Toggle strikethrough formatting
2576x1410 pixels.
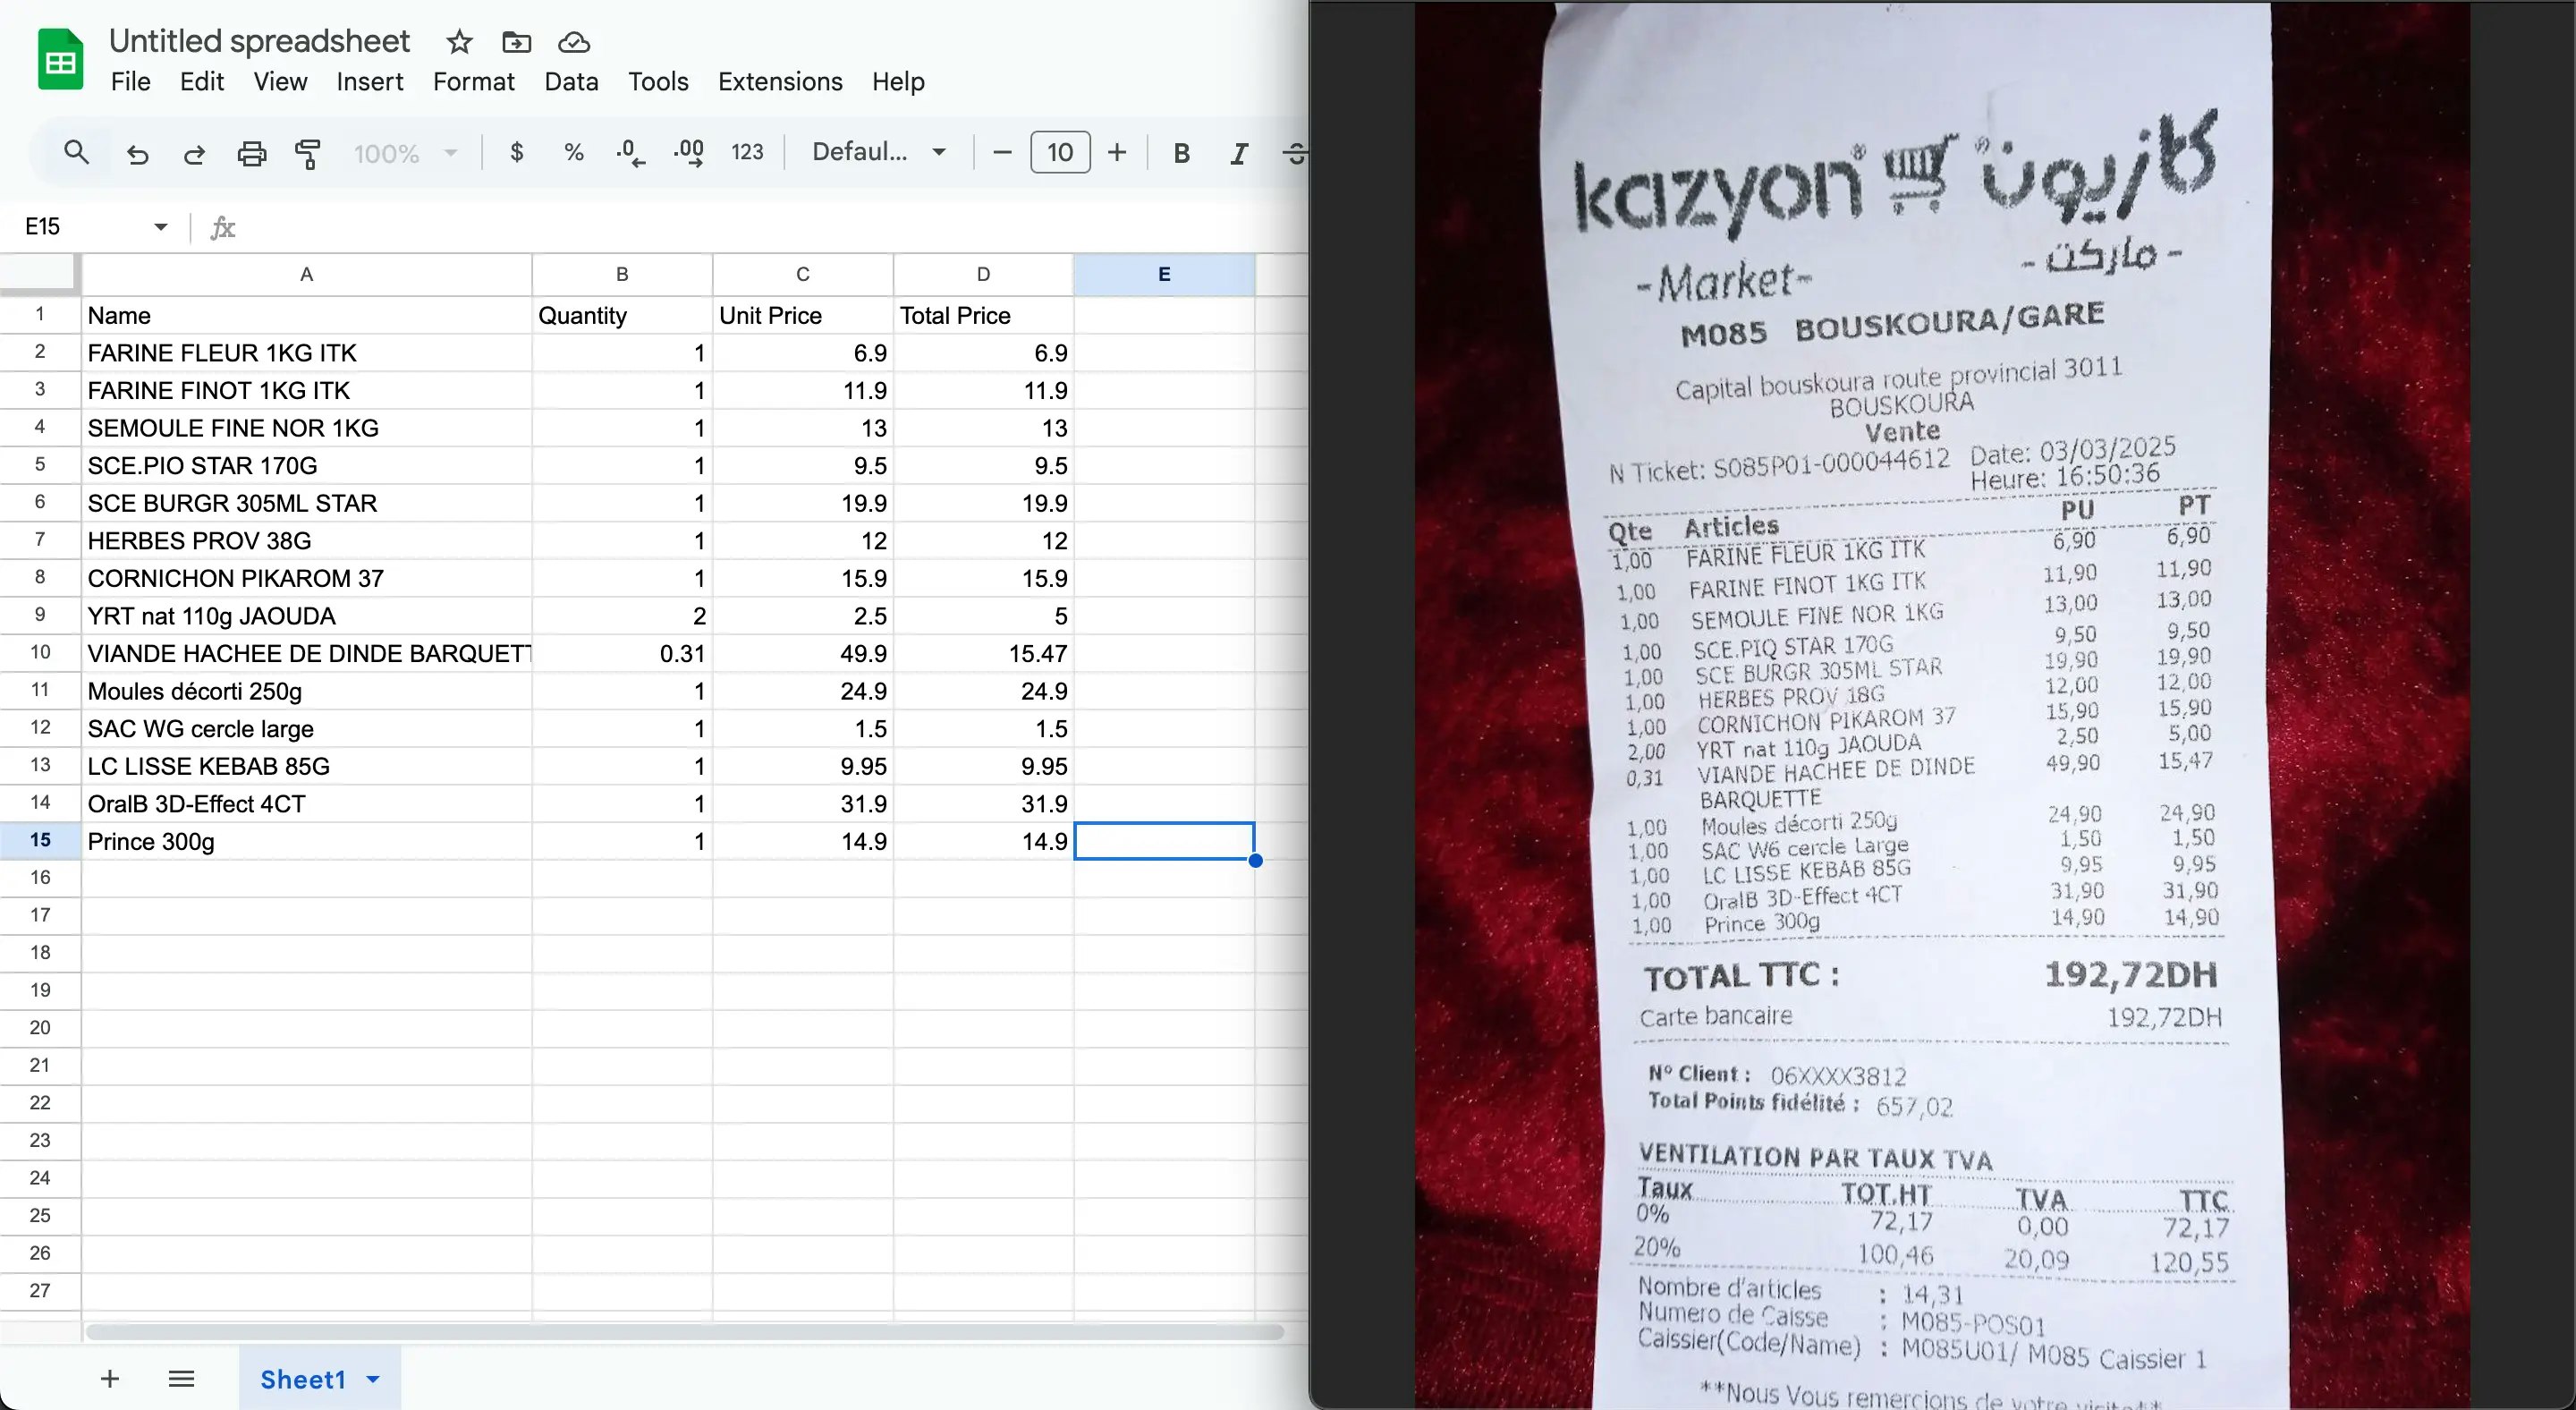(1295, 153)
